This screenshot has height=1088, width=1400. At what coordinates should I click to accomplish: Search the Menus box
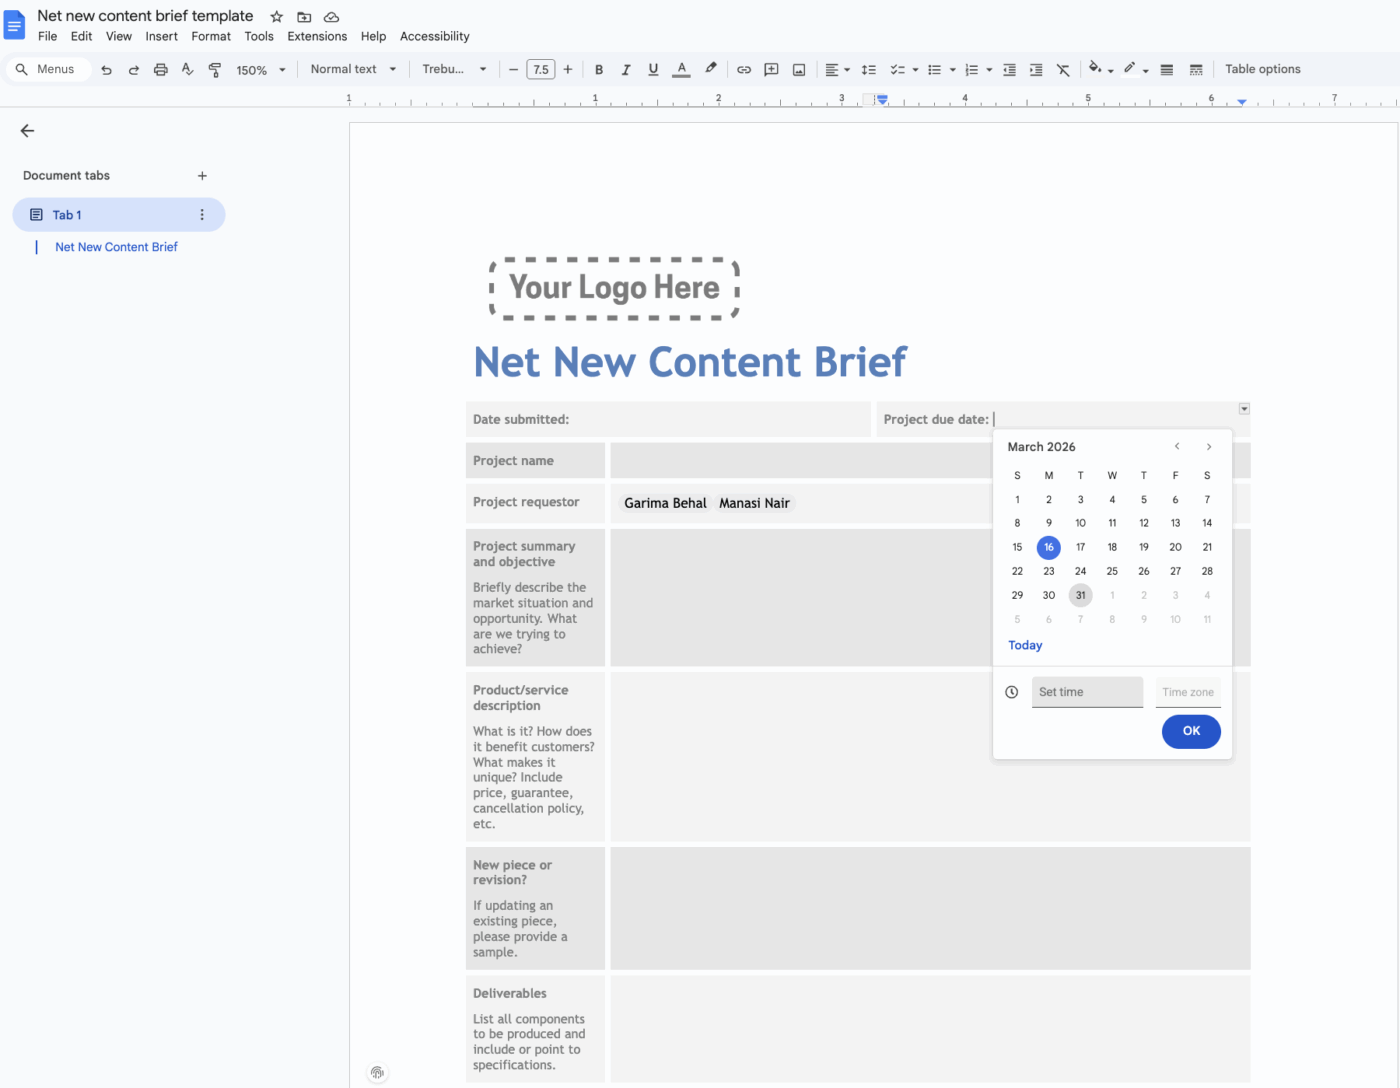click(x=48, y=69)
